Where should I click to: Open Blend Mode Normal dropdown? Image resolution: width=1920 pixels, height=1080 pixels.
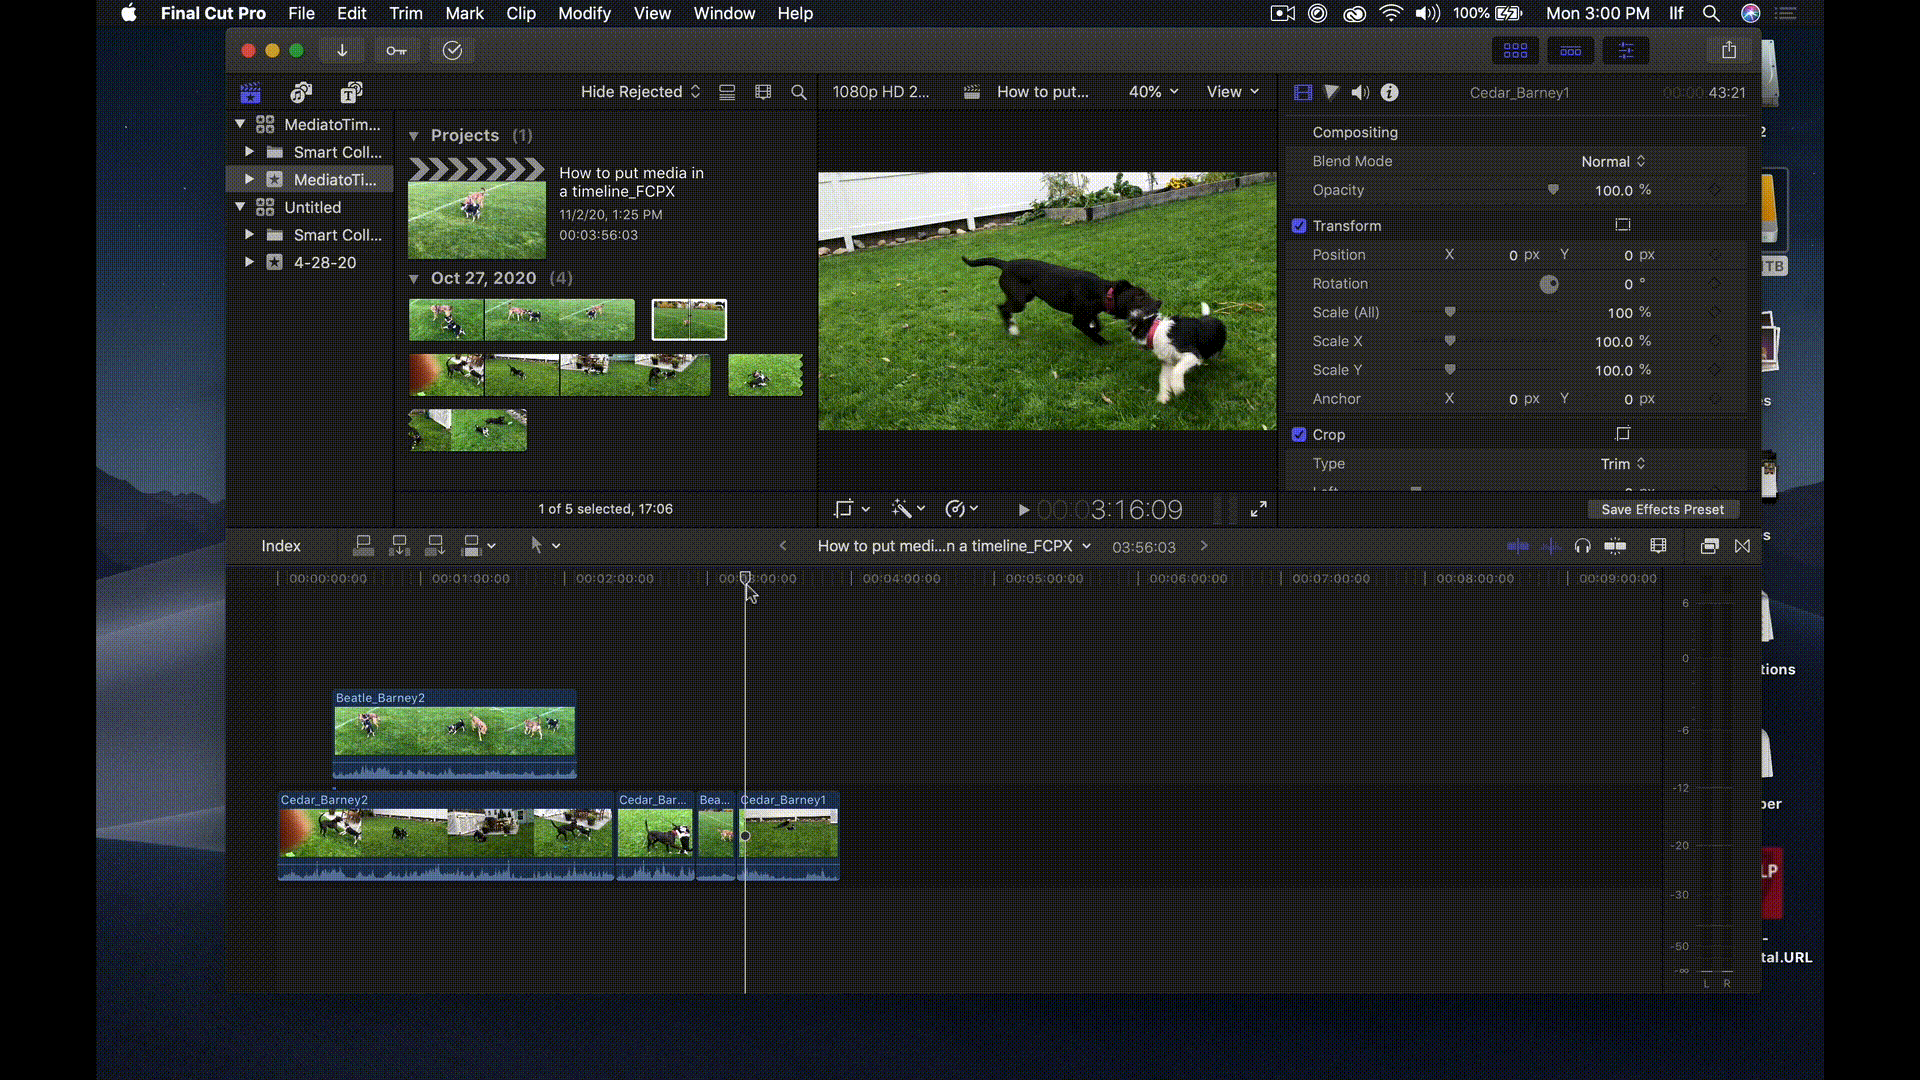[x=1613, y=161]
